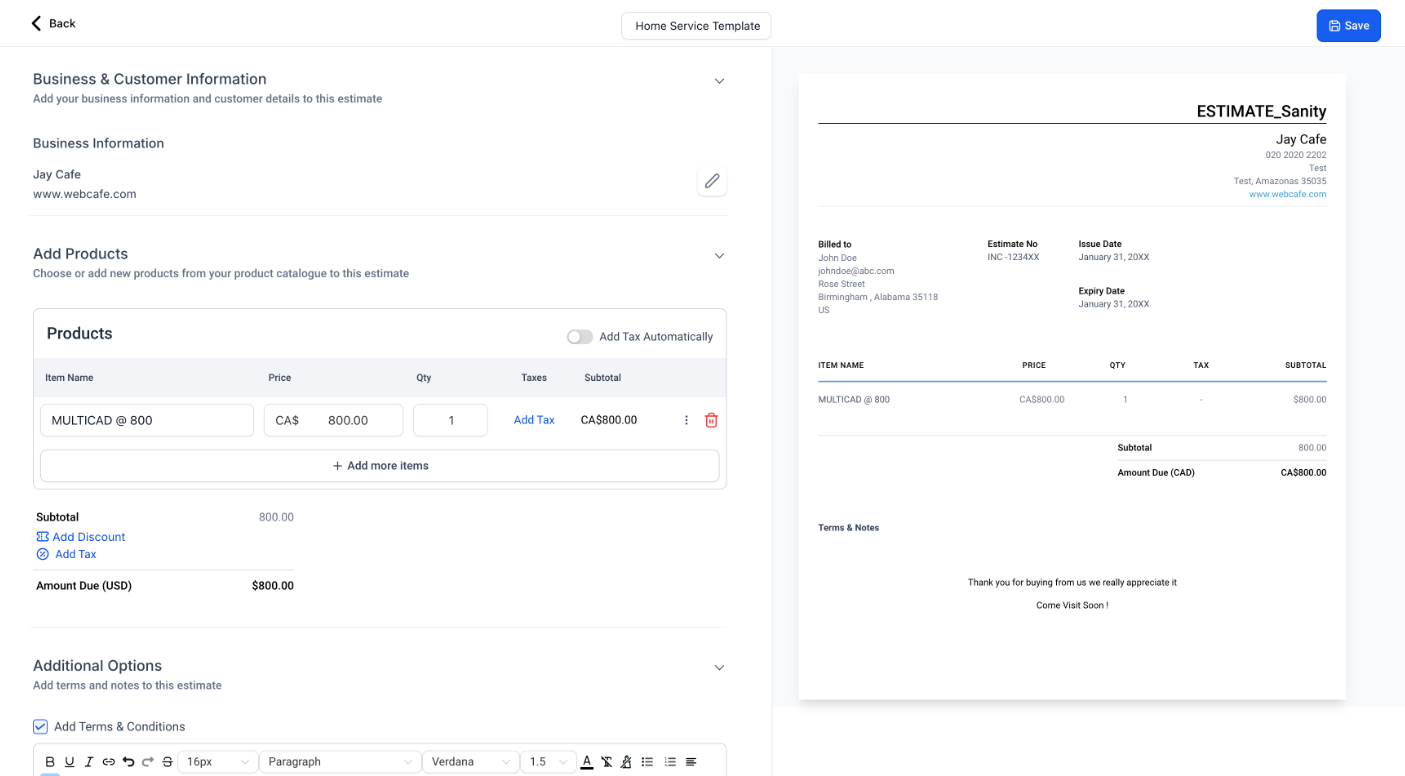Click the bold formatting icon
The image size is (1405, 776).
tap(50, 762)
